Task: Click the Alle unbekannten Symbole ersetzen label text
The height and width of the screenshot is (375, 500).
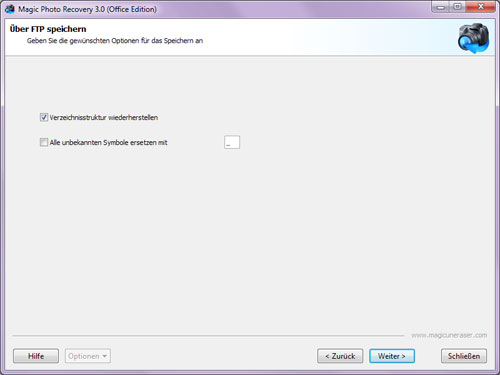Action: coord(108,143)
